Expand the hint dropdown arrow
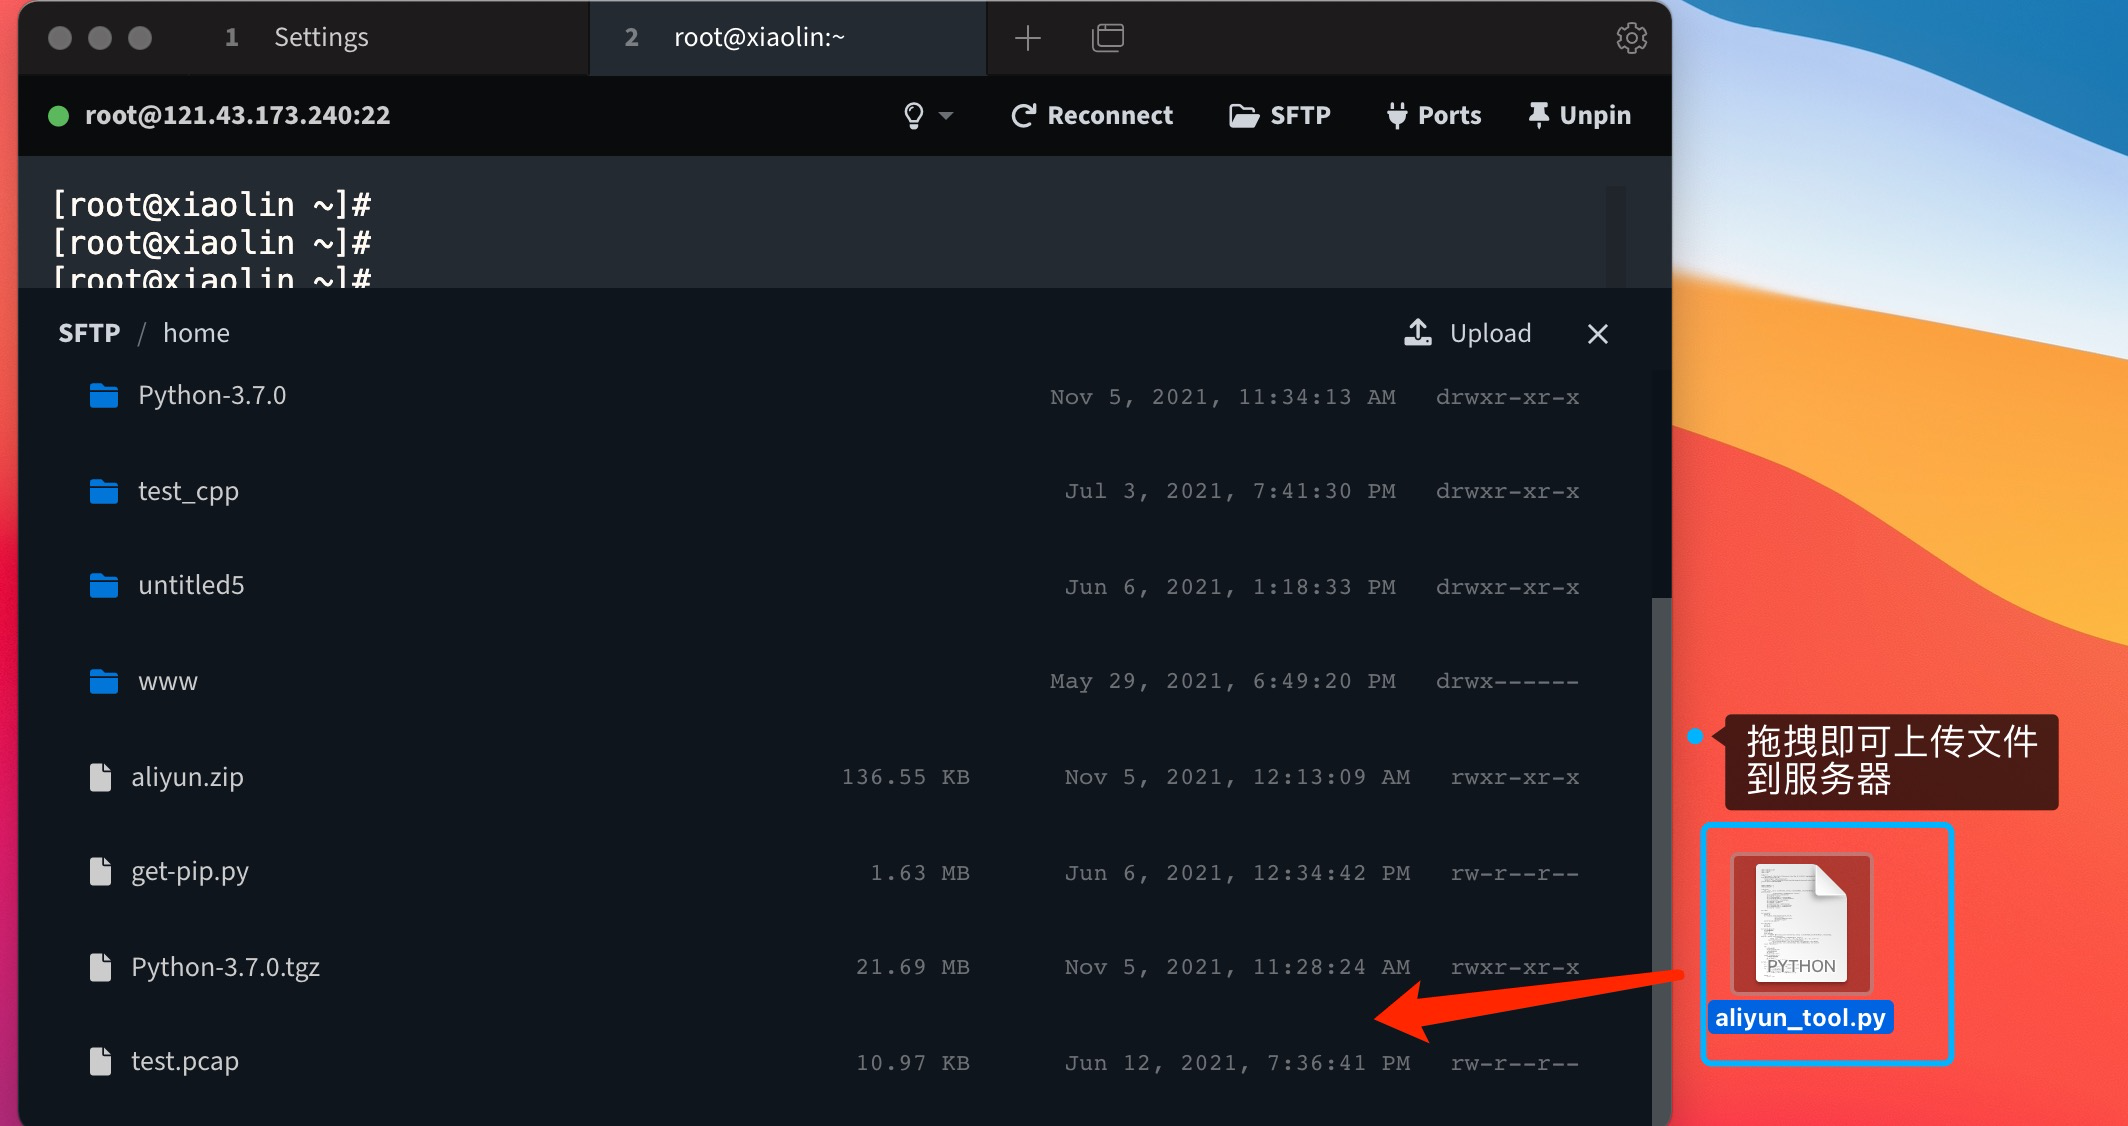The height and width of the screenshot is (1126, 2128). click(950, 115)
